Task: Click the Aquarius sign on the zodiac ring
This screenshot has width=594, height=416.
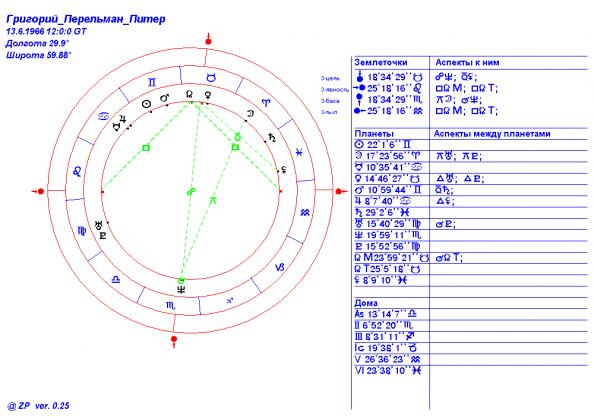Action: 305,213
